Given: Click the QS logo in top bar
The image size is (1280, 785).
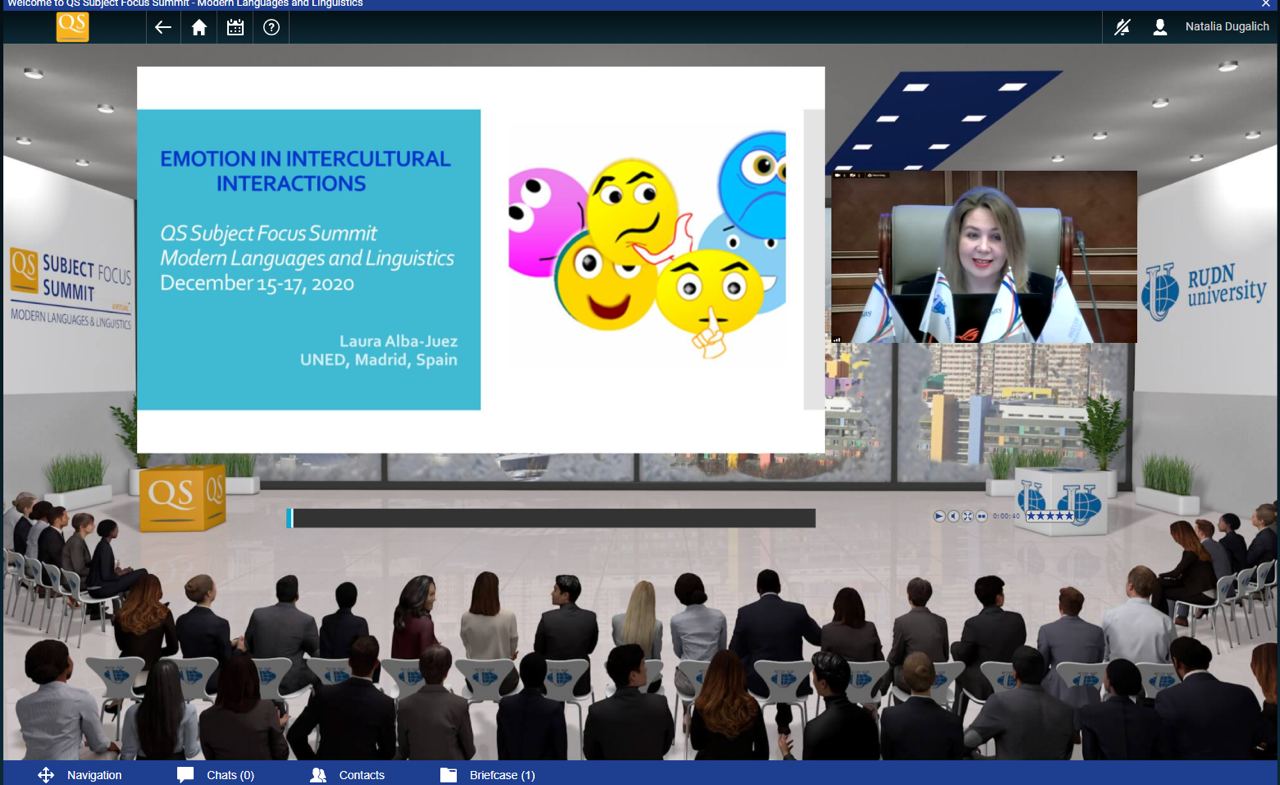Looking at the screenshot, I should tap(73, 26).
